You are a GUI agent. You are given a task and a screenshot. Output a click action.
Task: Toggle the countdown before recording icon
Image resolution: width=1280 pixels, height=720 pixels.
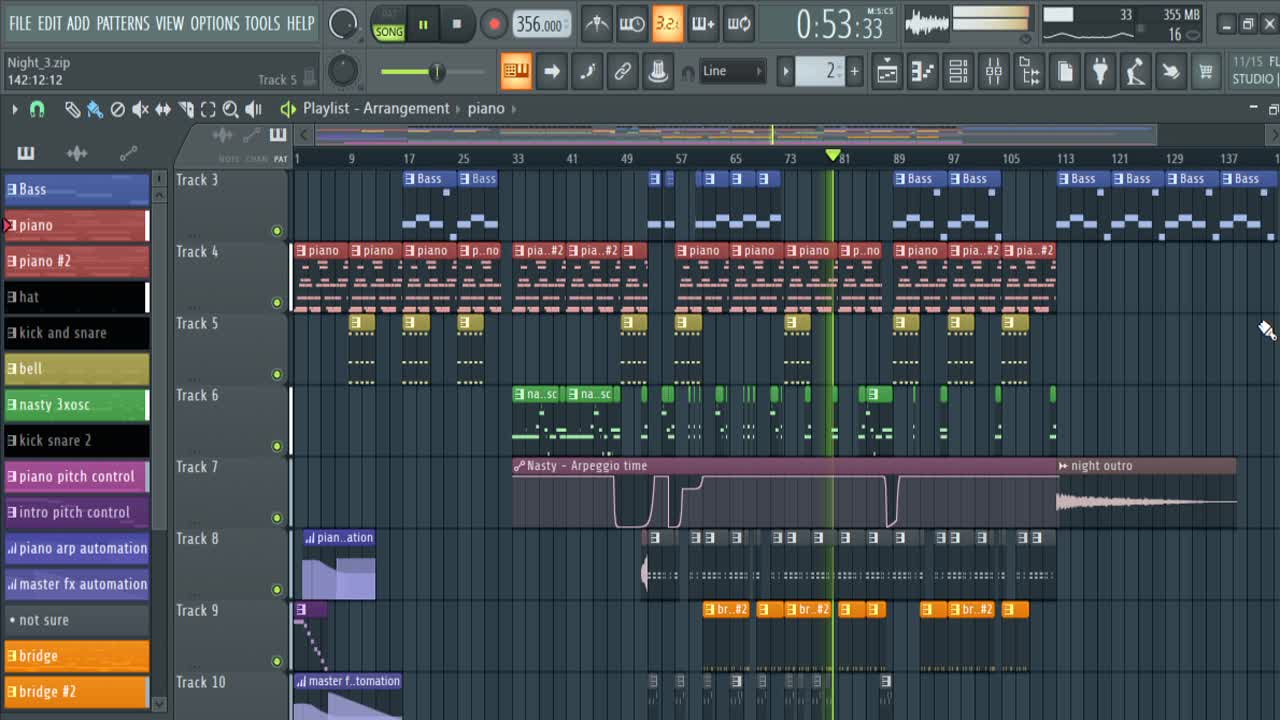[667, 24]
